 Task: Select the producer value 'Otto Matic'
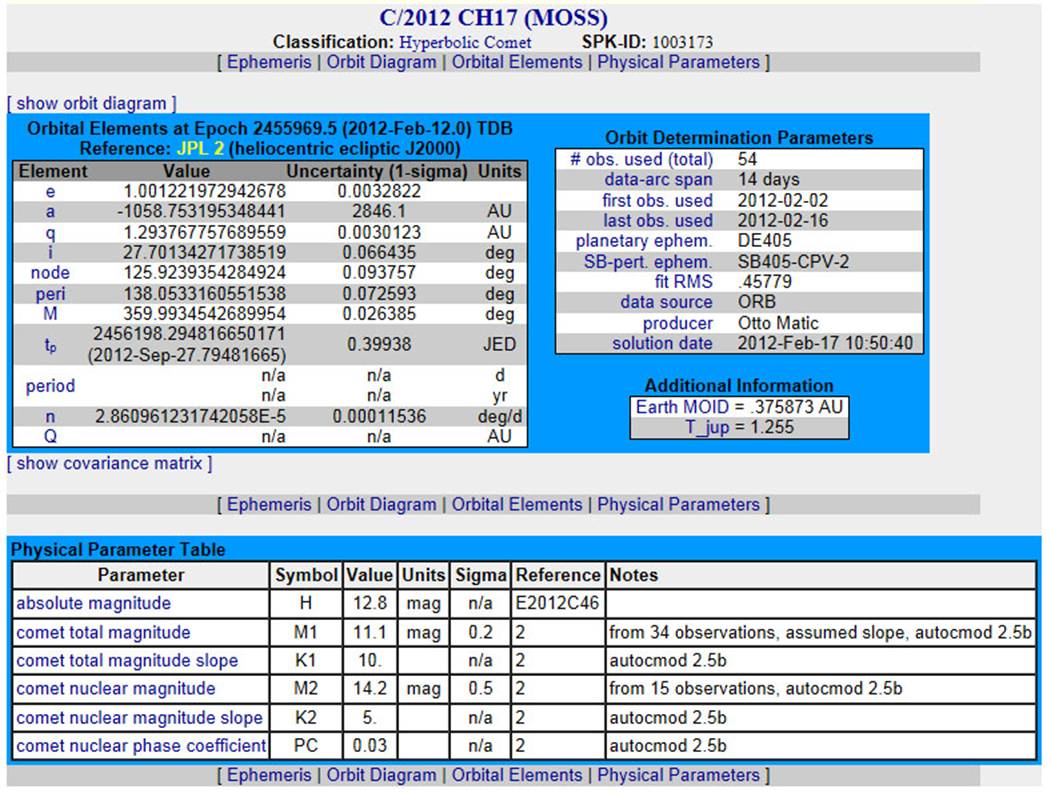[778, 323]
